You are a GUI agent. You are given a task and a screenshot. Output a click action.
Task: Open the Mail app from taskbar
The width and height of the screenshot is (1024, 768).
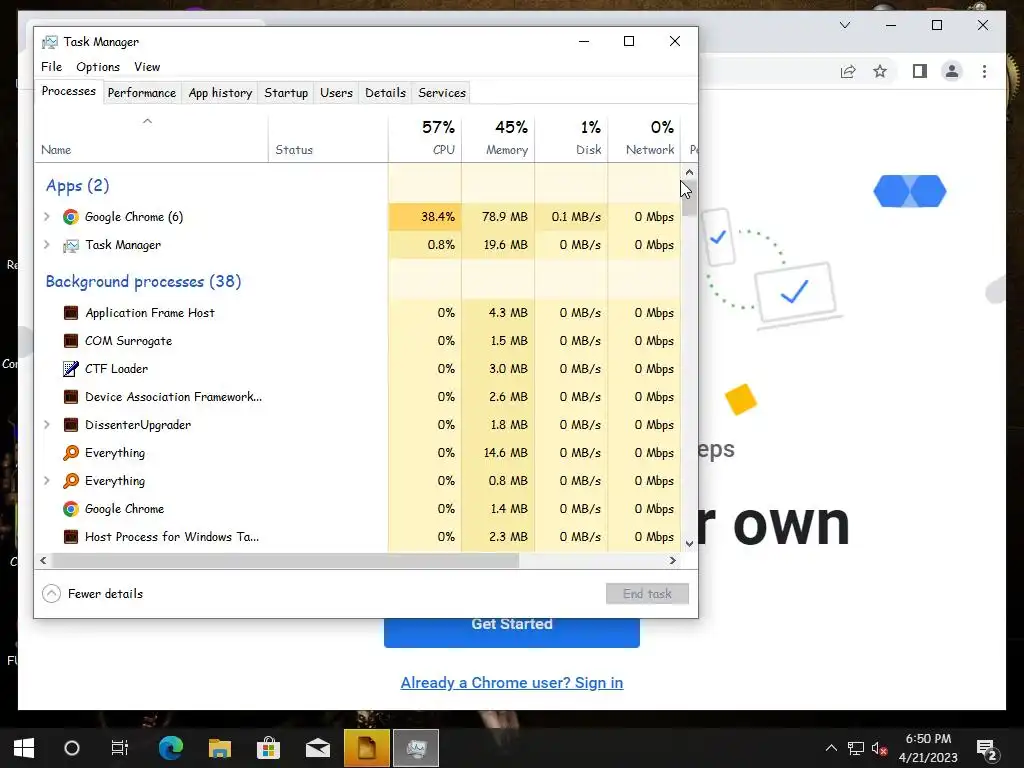tap(318, 748)
